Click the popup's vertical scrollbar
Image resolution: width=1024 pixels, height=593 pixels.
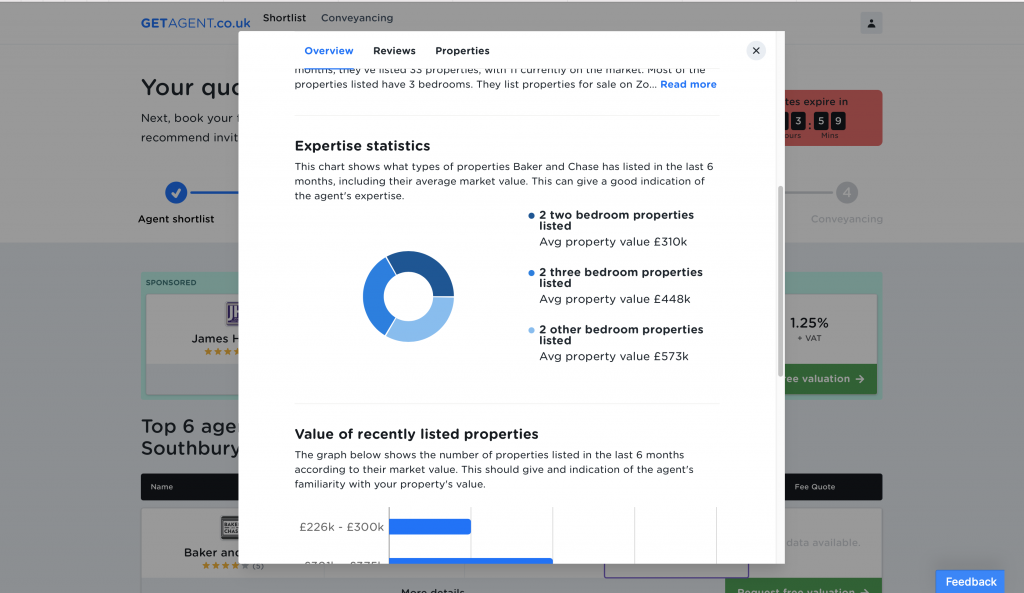click(780, 280)
